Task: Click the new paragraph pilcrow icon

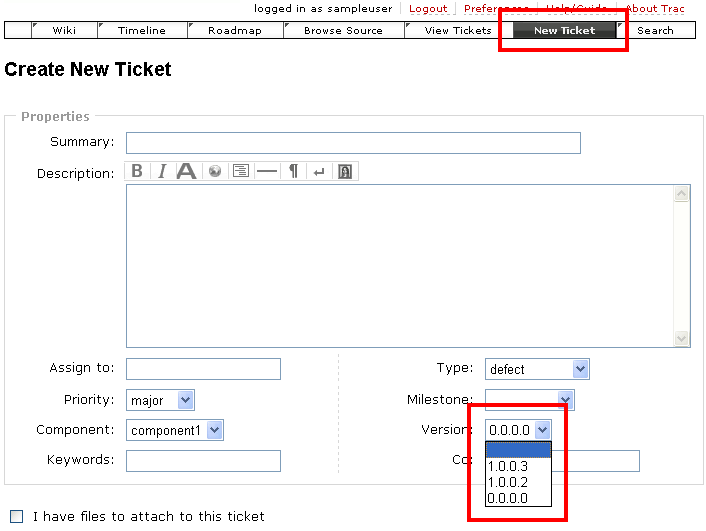Action: pos(293,171)
